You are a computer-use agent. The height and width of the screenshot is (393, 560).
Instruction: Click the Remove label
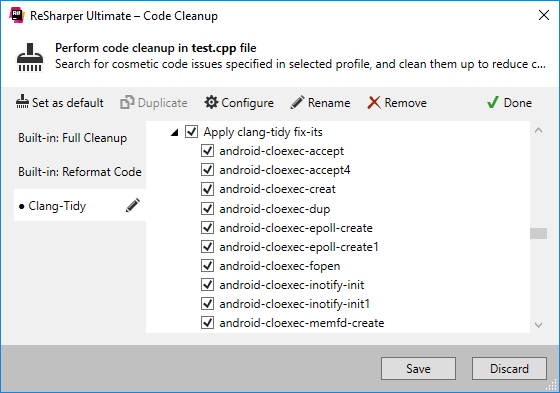pos(405,103)
